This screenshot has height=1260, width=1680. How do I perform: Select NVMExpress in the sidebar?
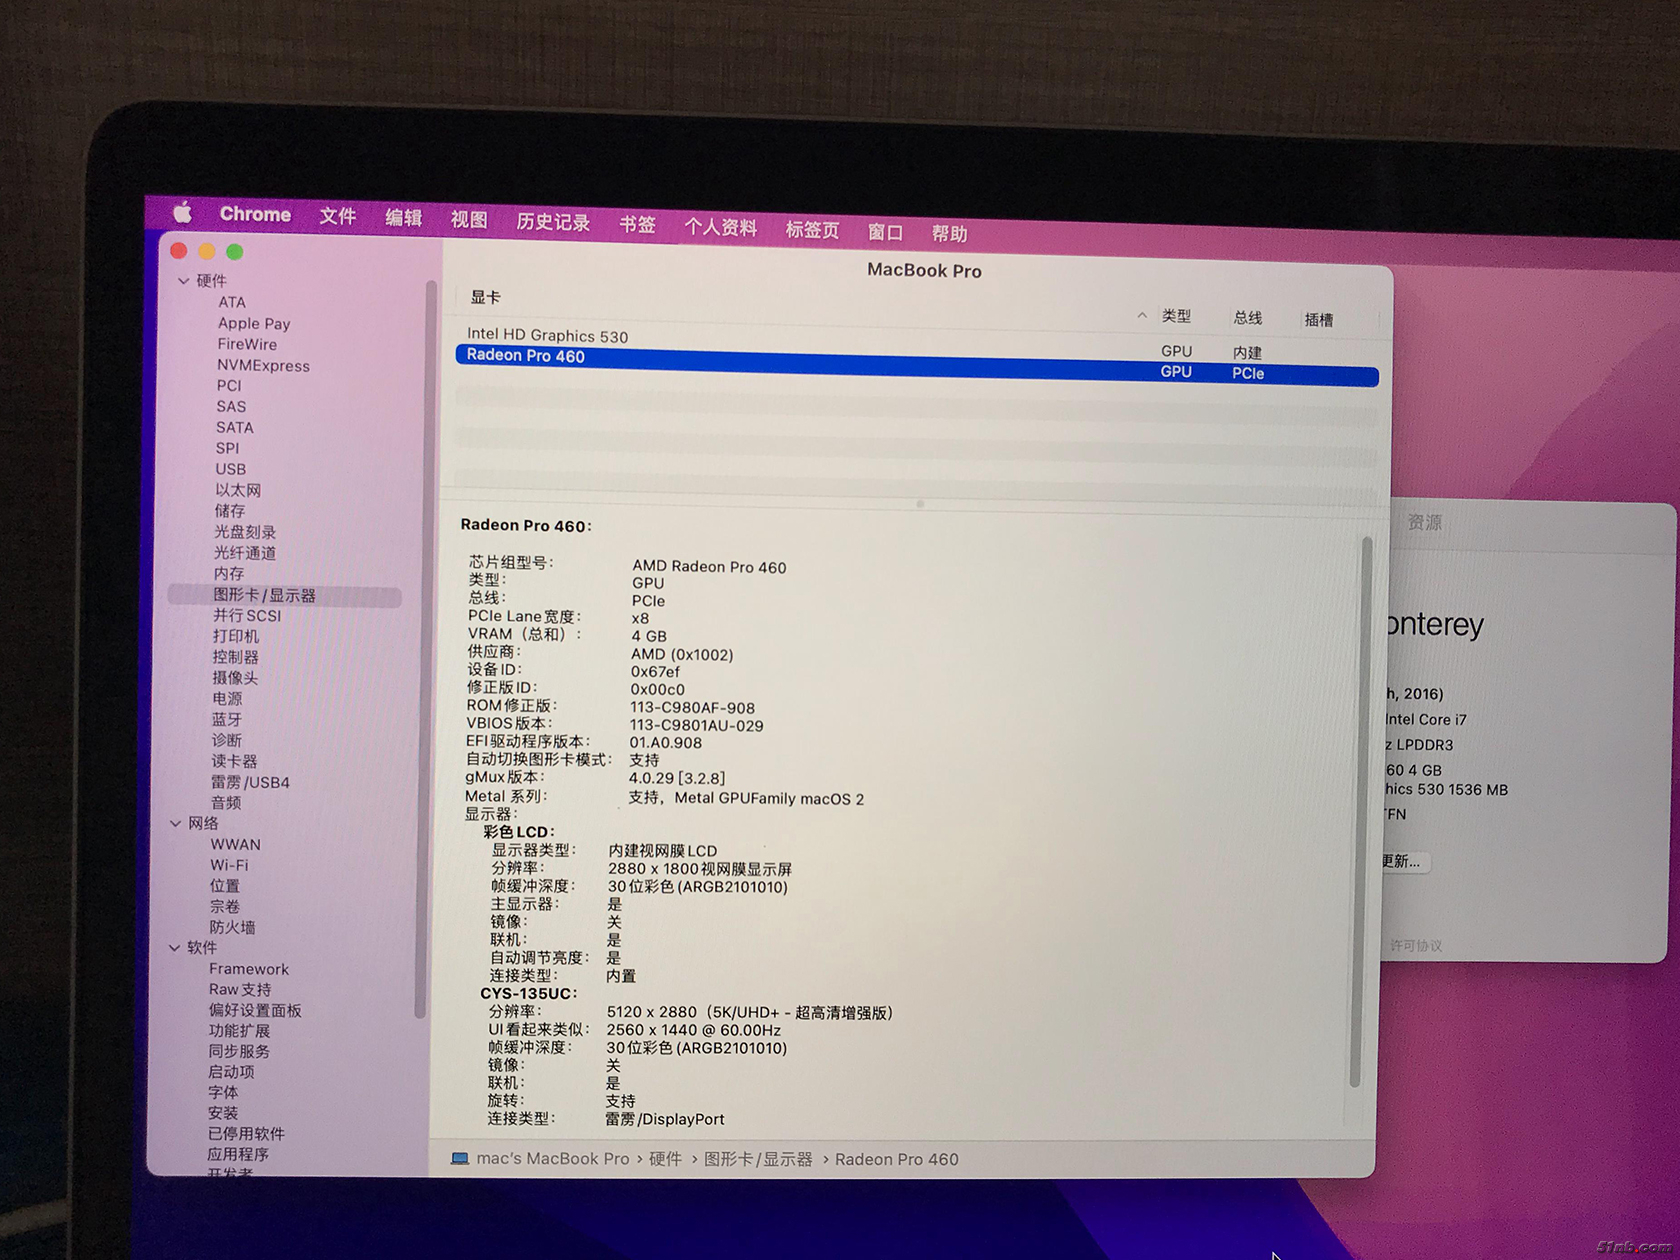point(263,365)
